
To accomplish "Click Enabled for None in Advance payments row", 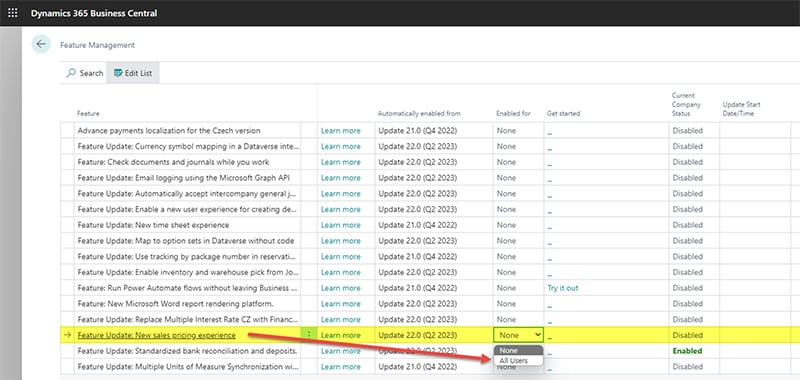I will tap(506, 131).
